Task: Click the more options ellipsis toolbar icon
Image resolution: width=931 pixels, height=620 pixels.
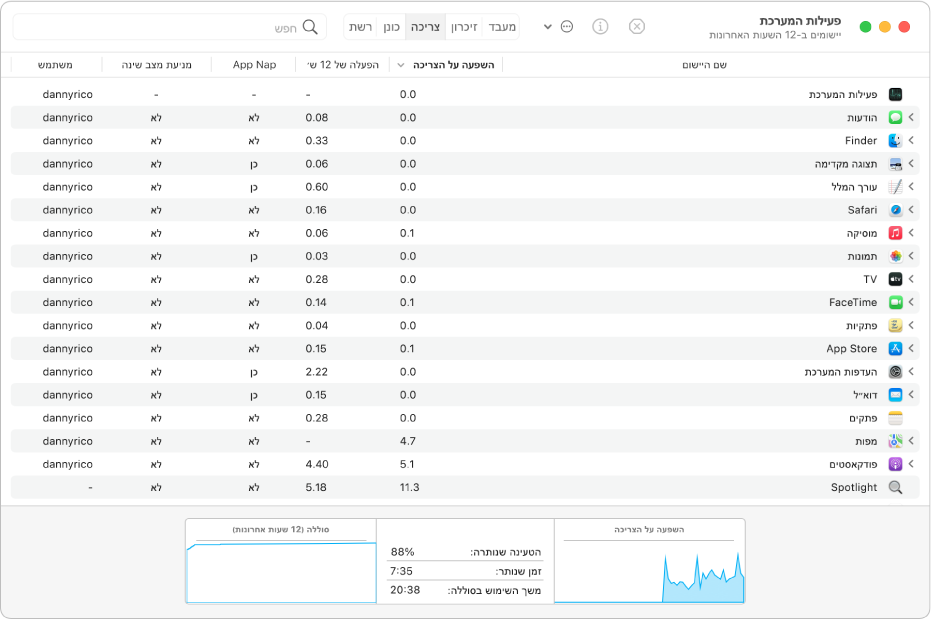Action: tap(567, 27)
